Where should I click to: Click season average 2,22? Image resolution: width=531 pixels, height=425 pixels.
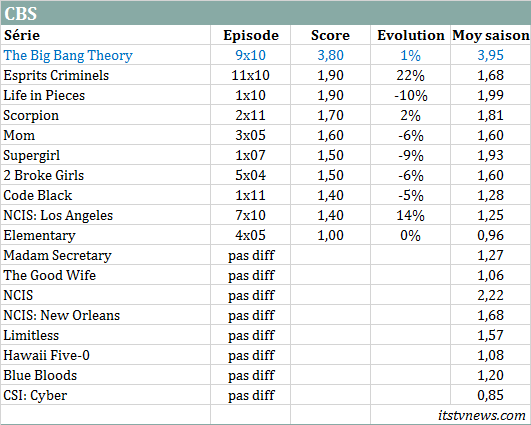coord(491,295)
